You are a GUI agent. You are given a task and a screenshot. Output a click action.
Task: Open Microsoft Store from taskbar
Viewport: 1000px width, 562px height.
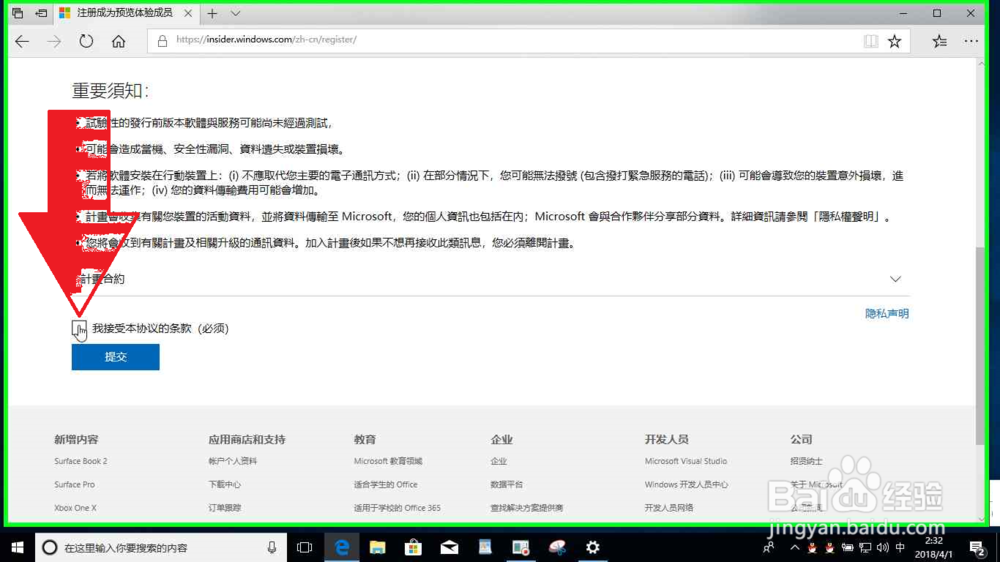[x=413, y=547]
